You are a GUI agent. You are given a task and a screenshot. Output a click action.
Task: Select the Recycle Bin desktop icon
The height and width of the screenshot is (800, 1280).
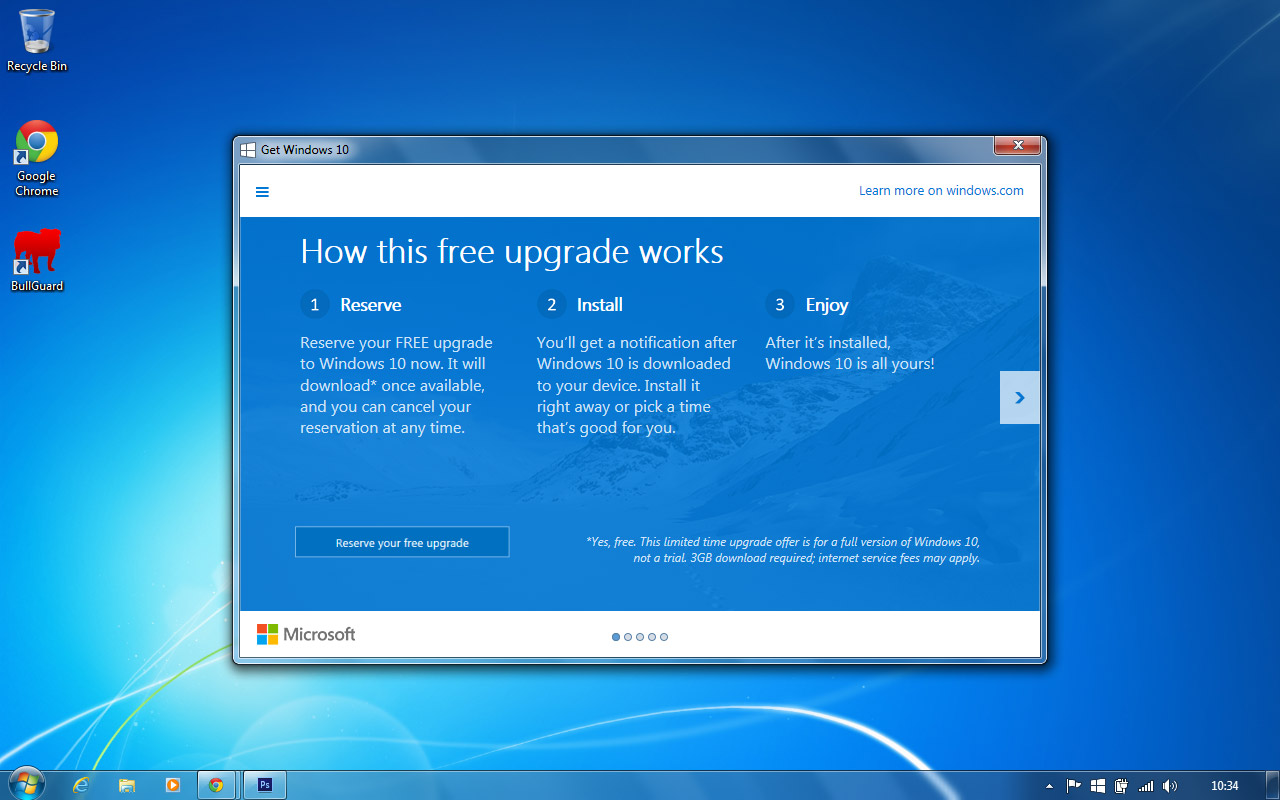37,40
